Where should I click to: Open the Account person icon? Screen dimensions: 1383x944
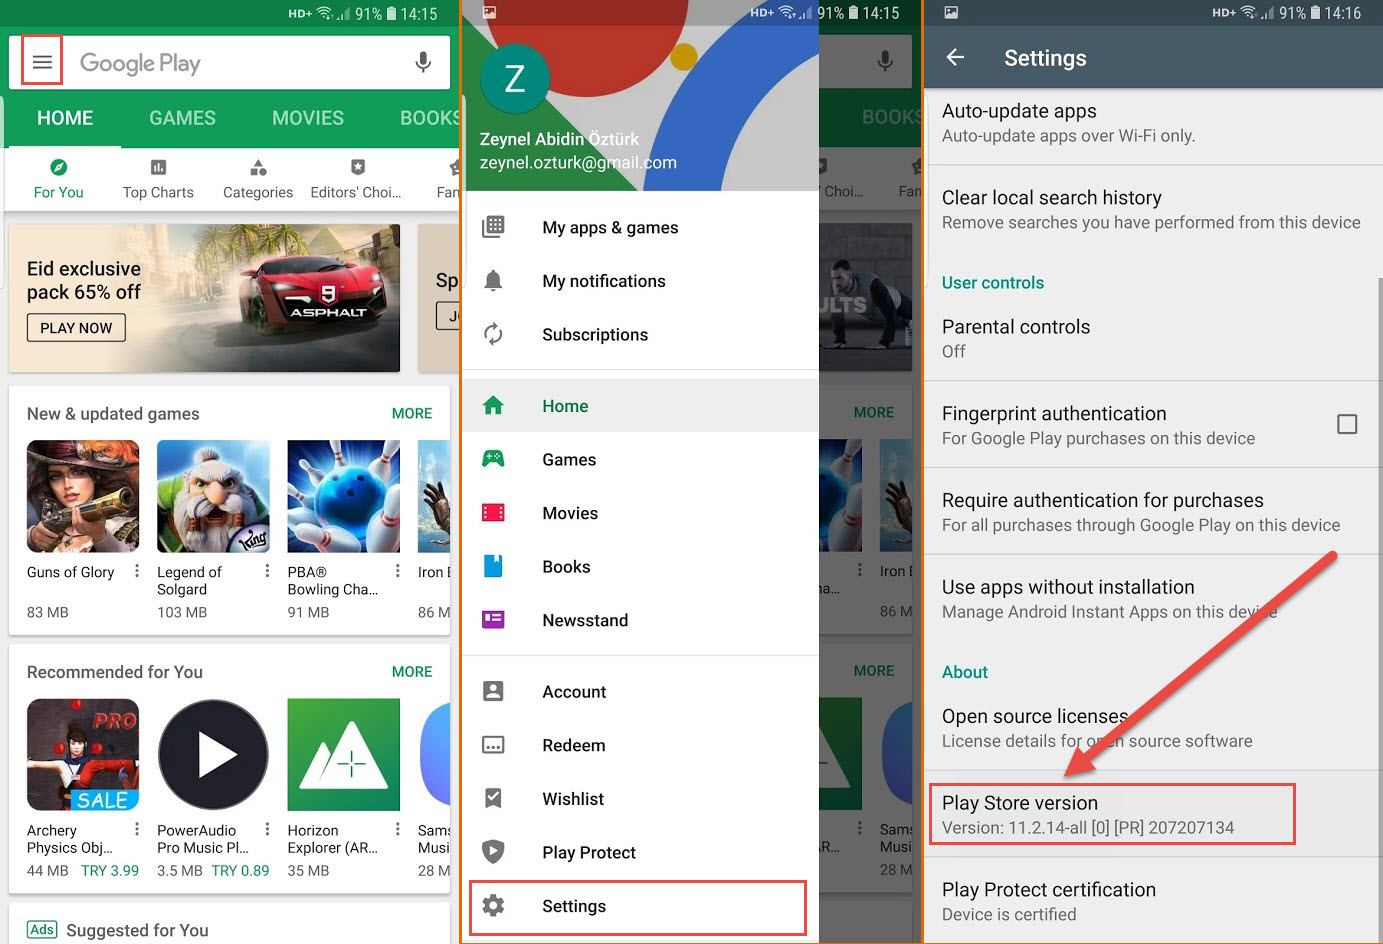click(493, 691)
